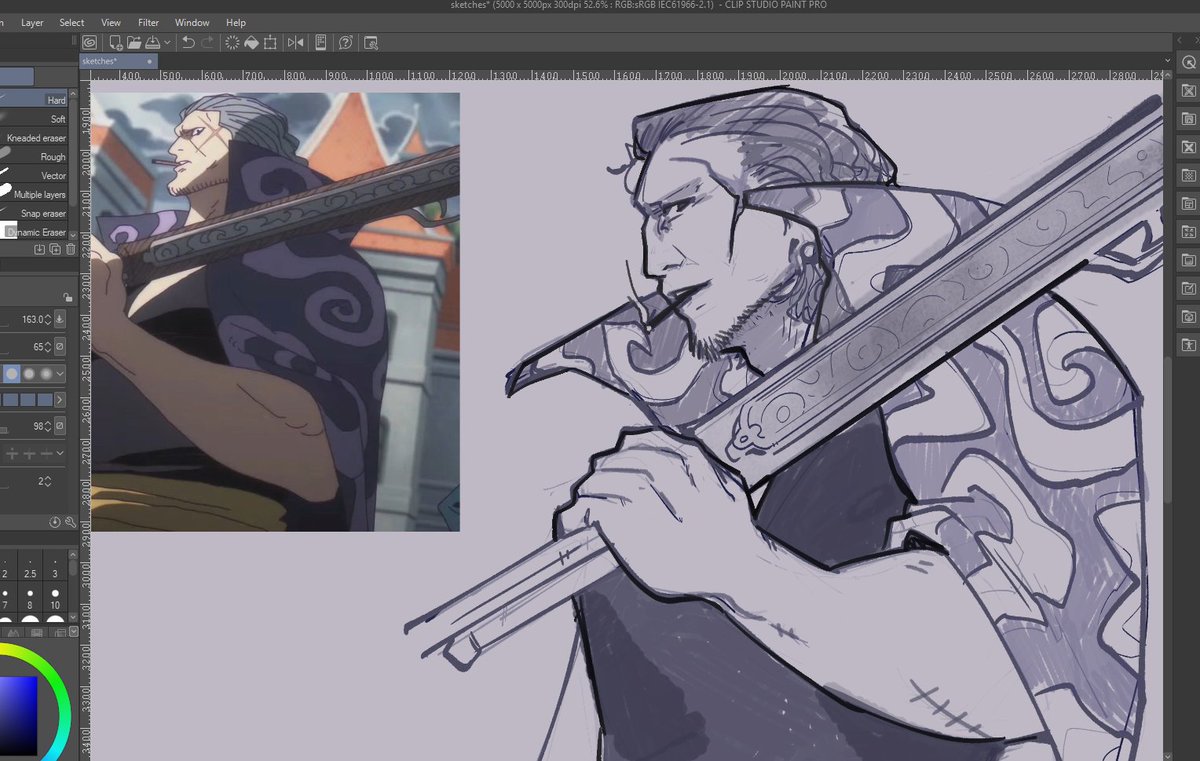This screenshot has width=1200, height=761.
Task: Open the Layer menu
Action: point(32,22)
